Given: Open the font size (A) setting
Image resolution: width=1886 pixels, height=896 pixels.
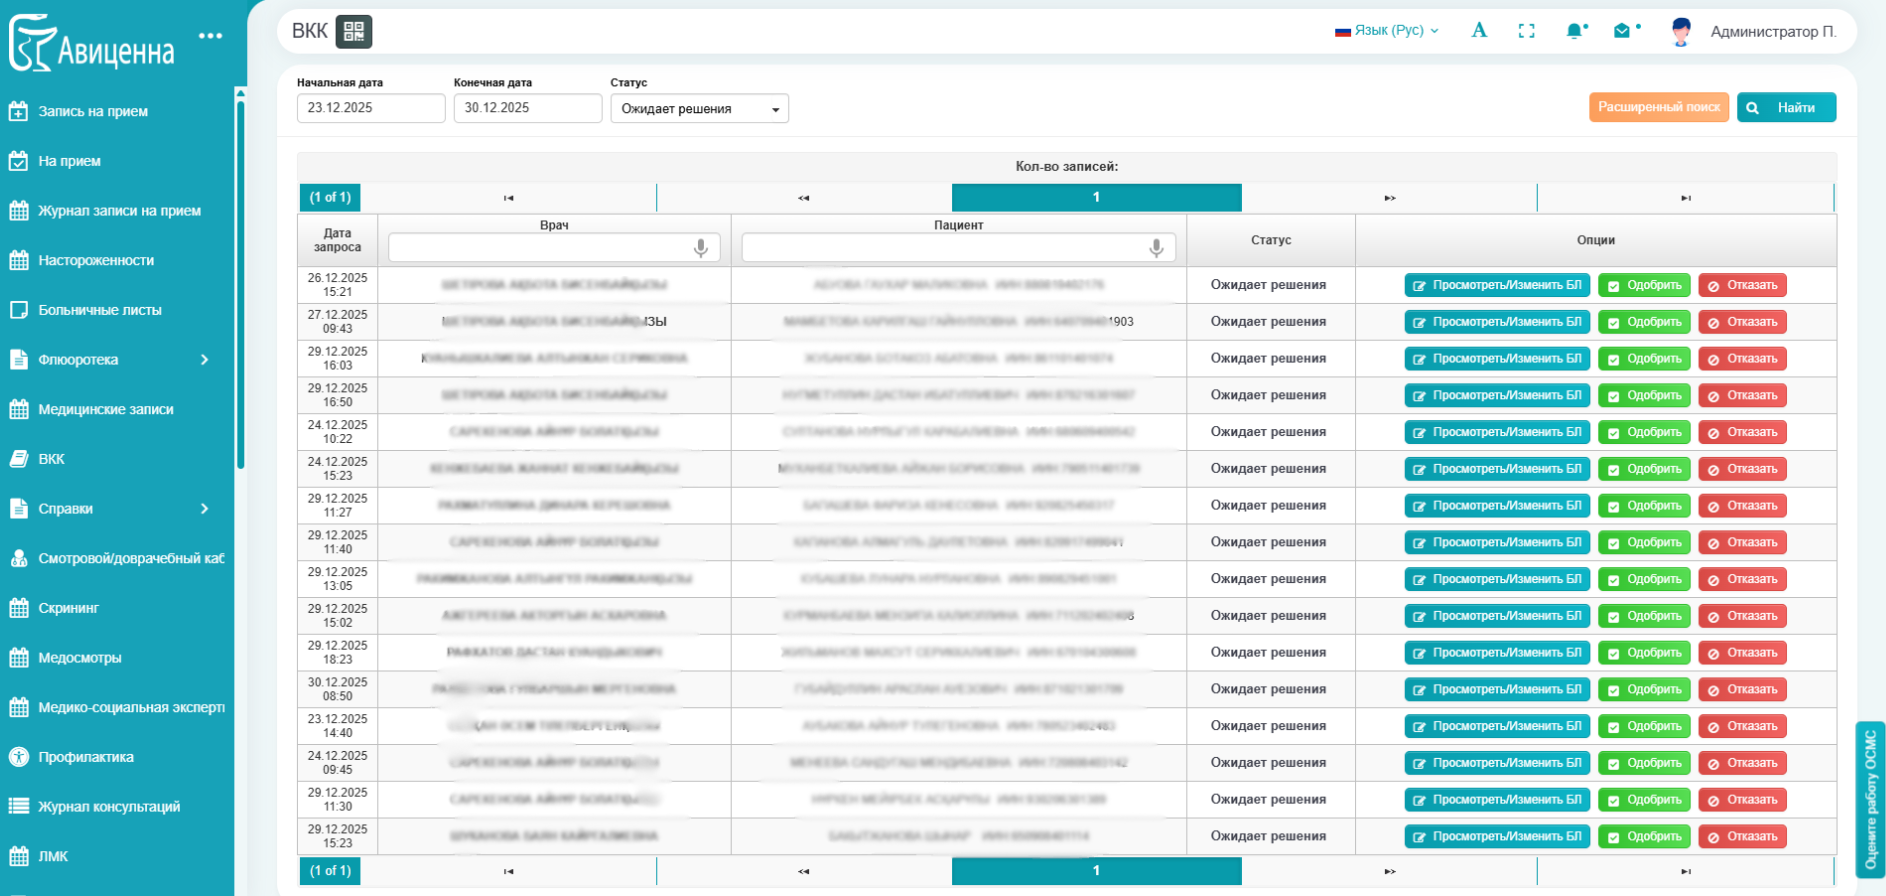Looking at the screenshot, I should (x=1479, y=31).
